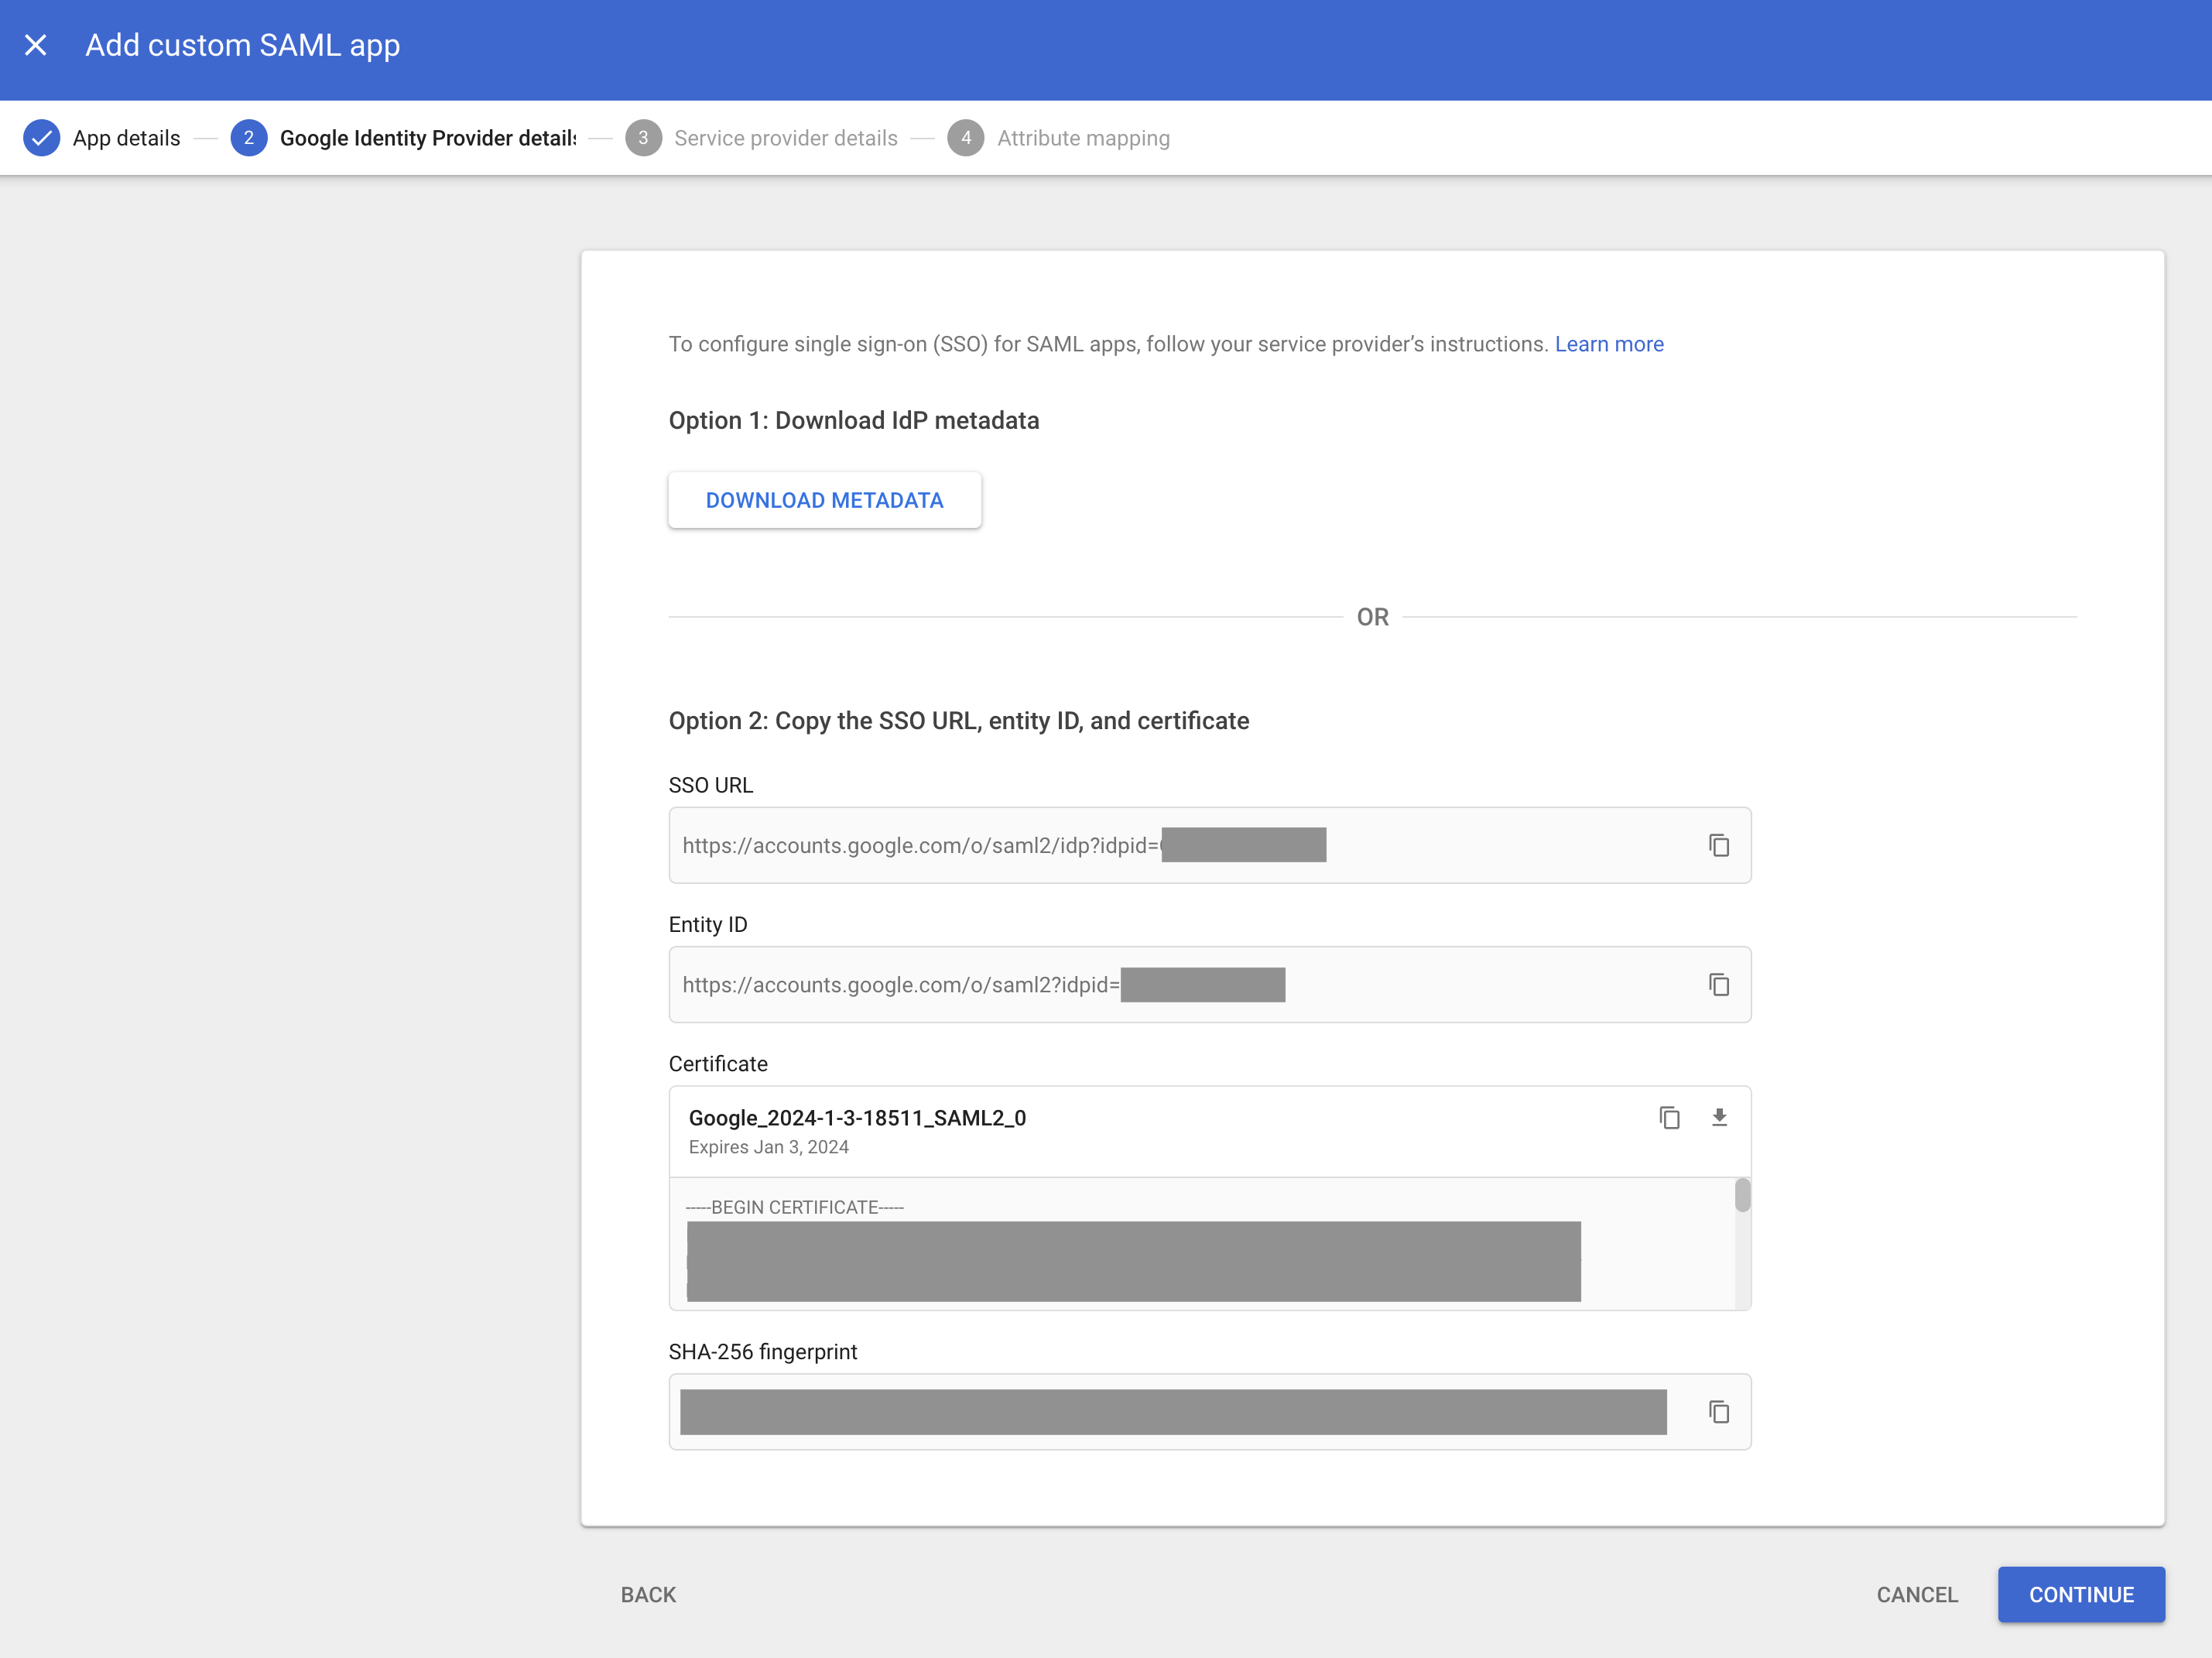This screenshot has height=1658, width=2212.
Task: Click BACK to return to previous step
Action: (646, 1595)
